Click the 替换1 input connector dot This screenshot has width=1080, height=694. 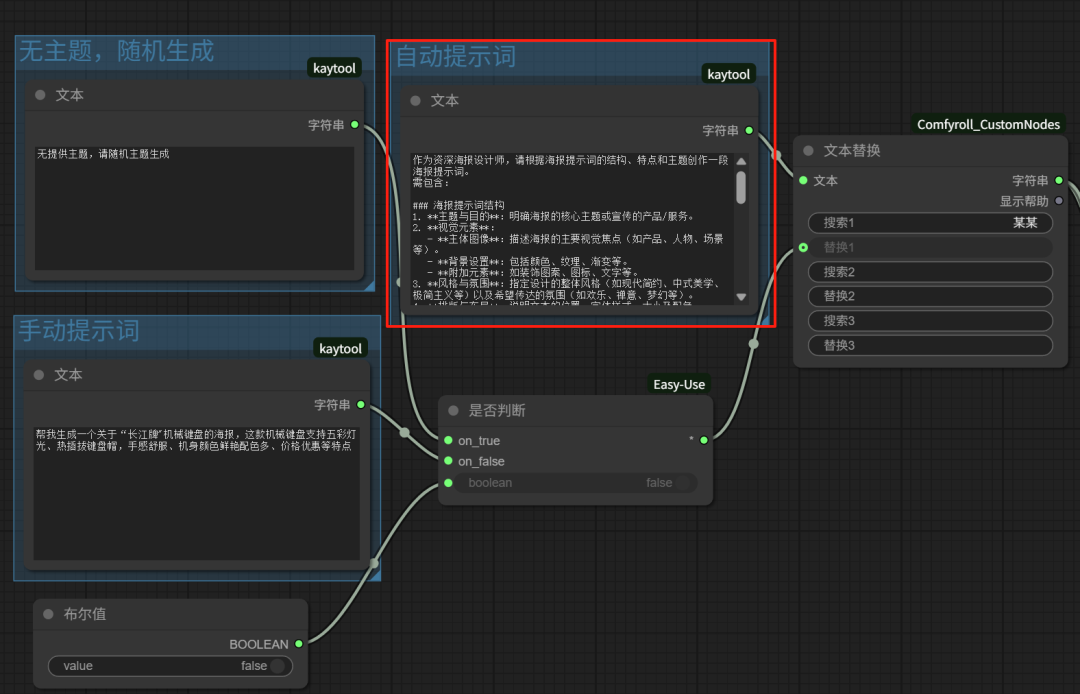(803, 247)
